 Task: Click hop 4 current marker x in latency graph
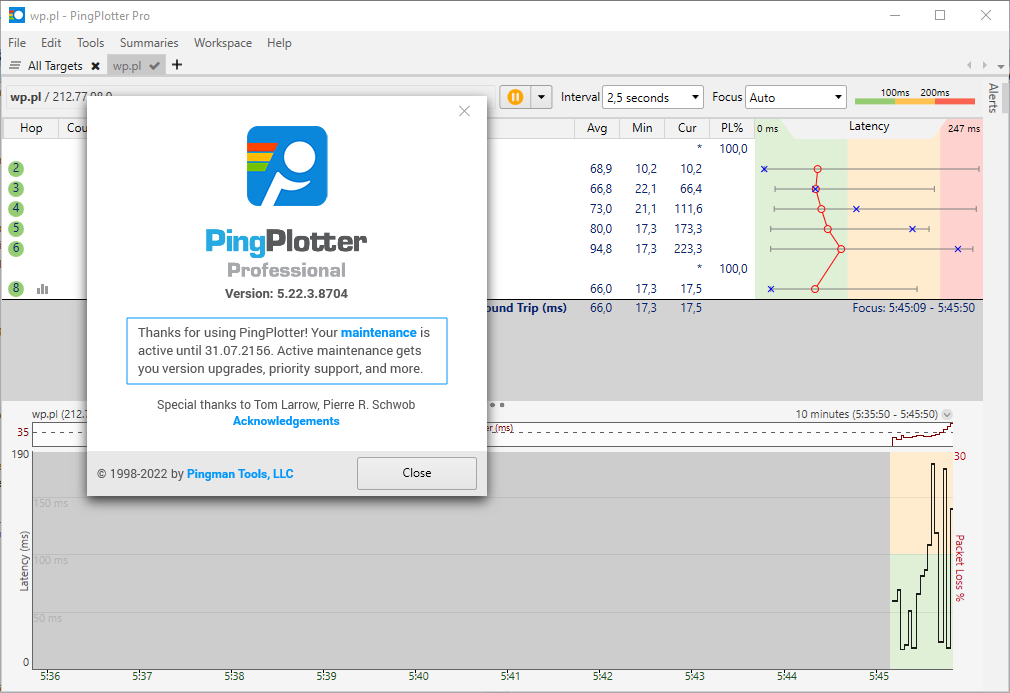tap(856, 209)
